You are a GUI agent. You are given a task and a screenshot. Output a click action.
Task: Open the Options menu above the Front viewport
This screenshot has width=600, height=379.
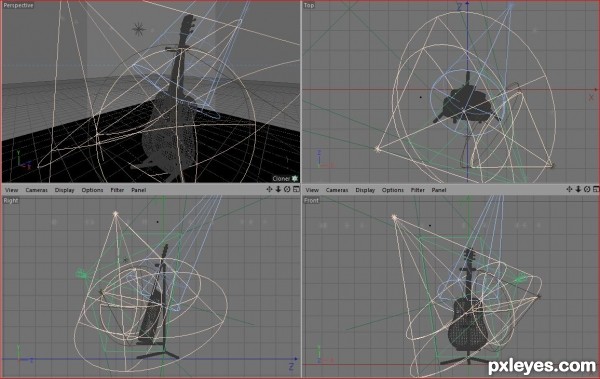[393, 190]
